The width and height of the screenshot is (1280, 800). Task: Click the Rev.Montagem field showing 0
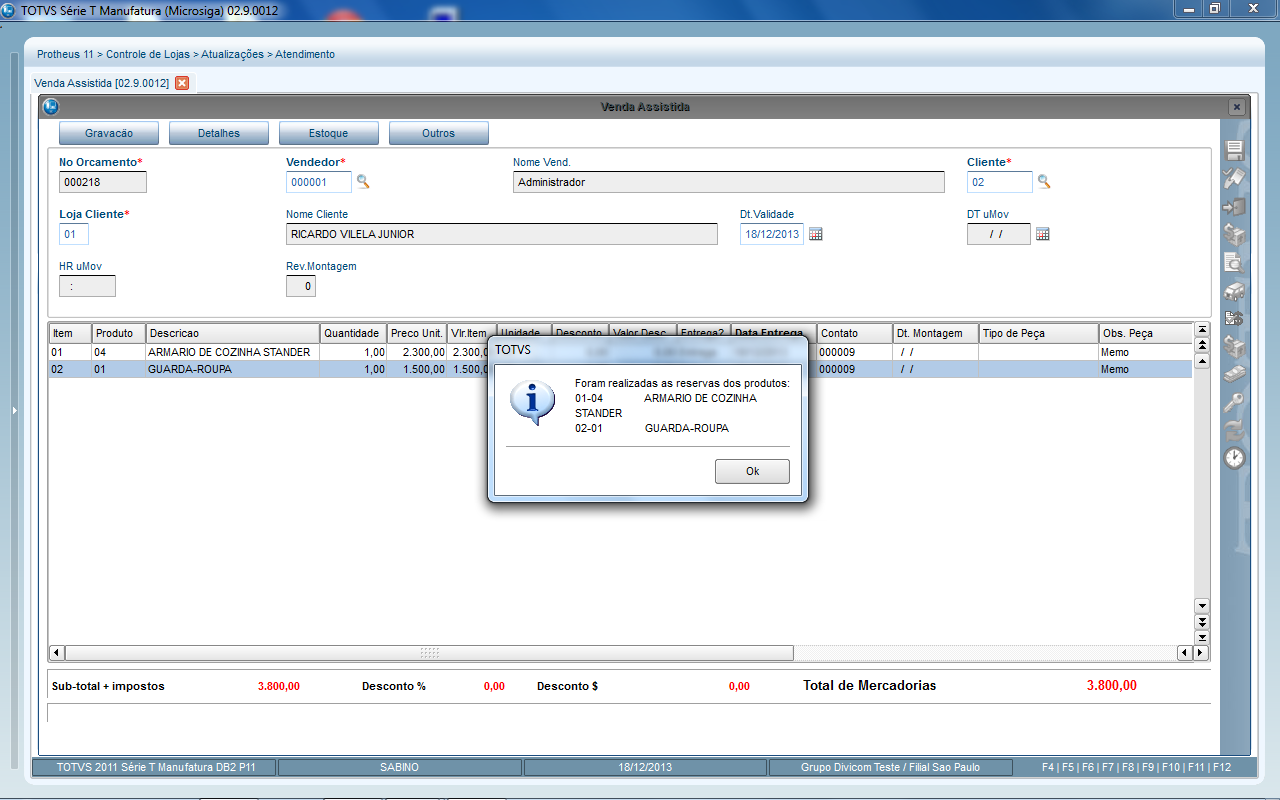301,286
